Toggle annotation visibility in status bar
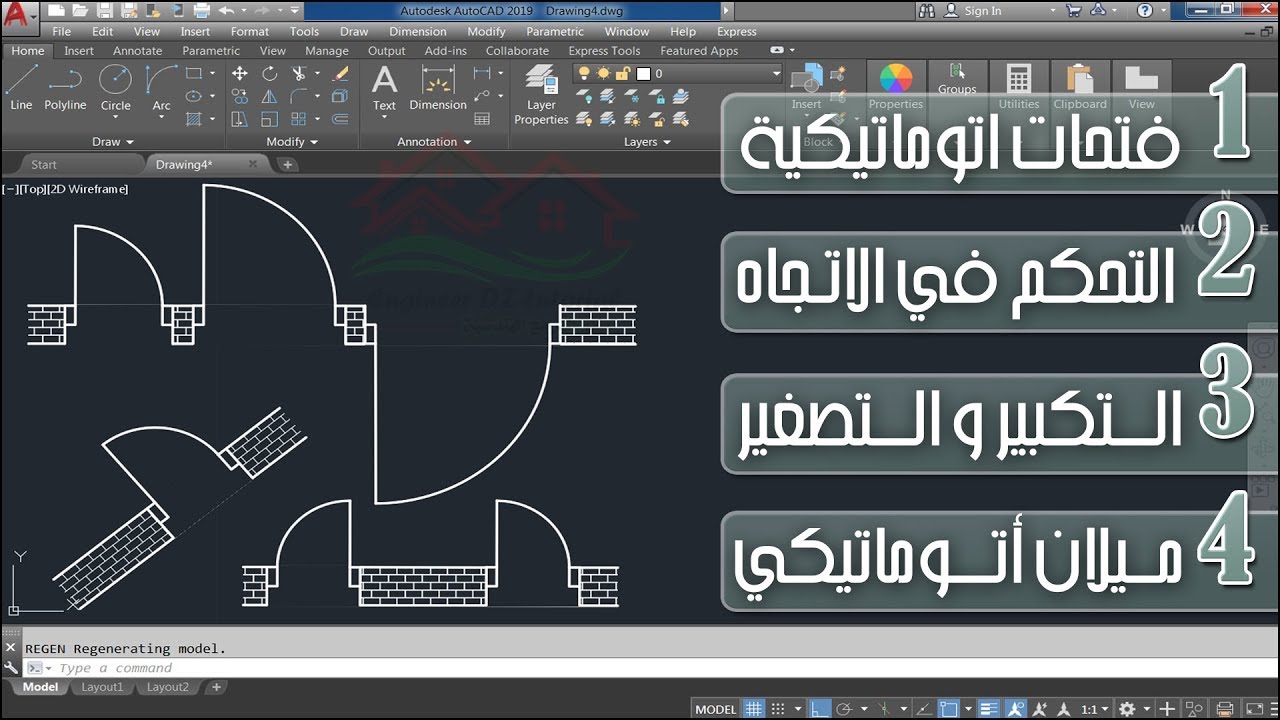 coord(1015,709)
